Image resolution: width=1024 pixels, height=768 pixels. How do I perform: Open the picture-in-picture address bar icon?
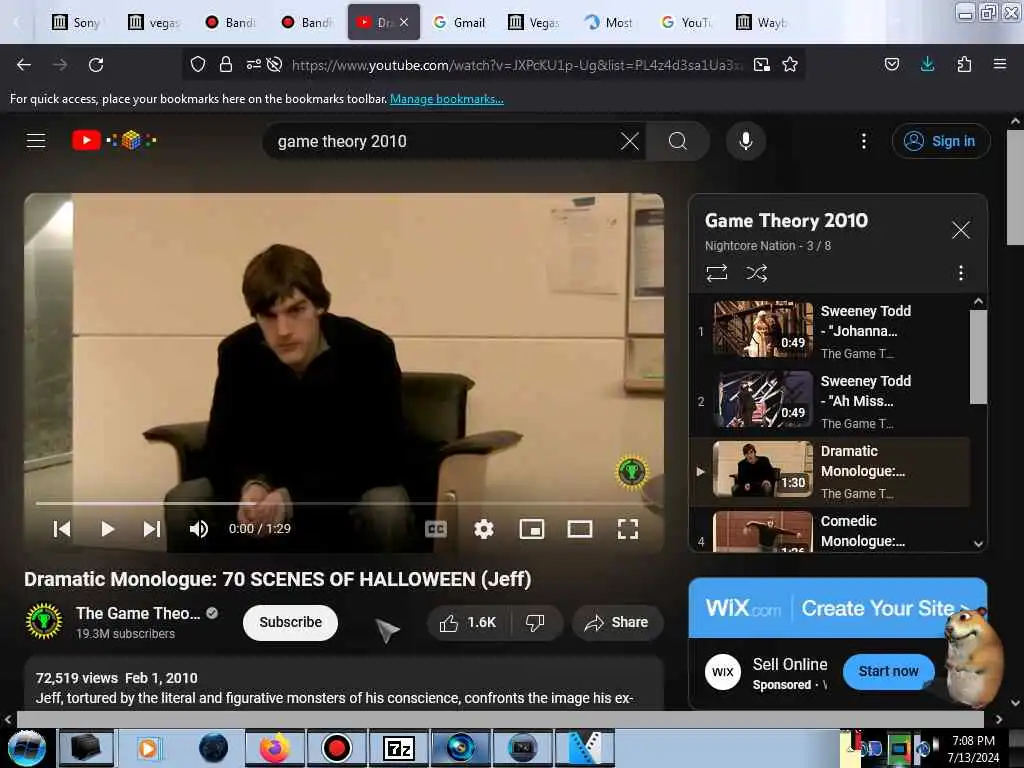pos(761,64)
